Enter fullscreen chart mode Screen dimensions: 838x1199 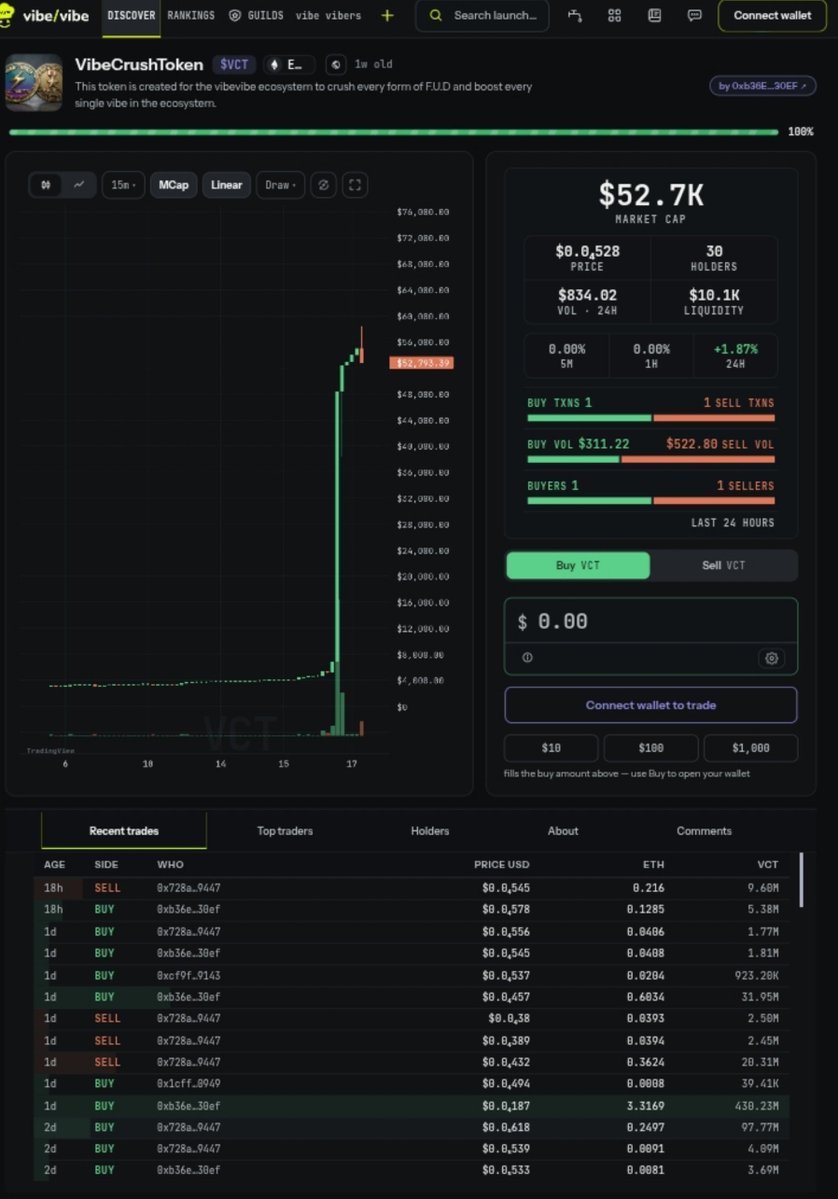coord(355,185)
